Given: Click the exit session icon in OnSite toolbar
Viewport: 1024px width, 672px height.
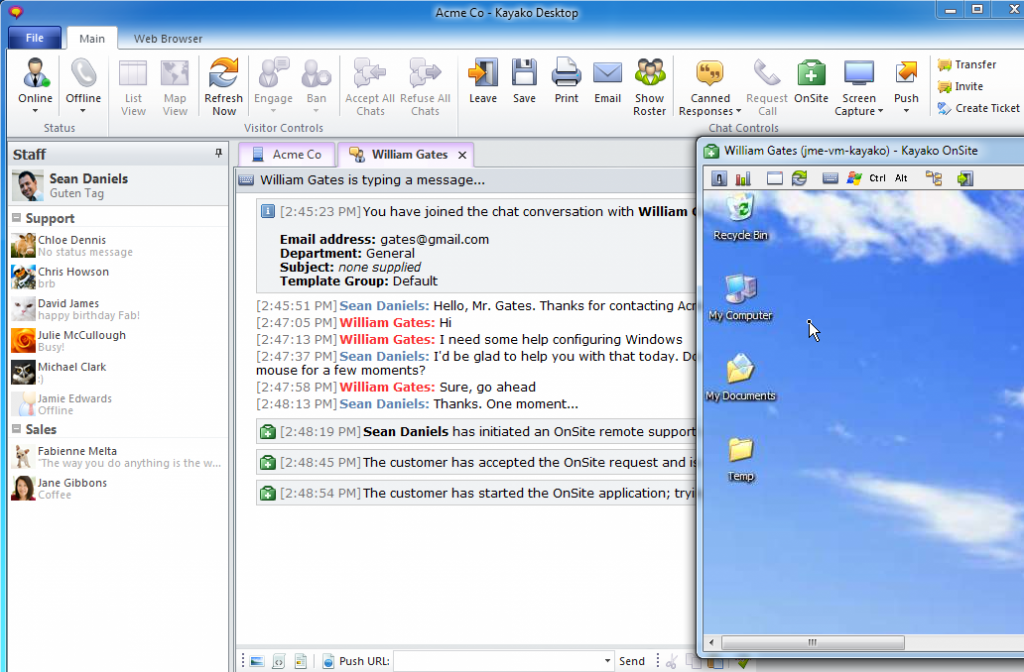Looking at the screenshot, I should pyautogui.click(x=965, y=178).
